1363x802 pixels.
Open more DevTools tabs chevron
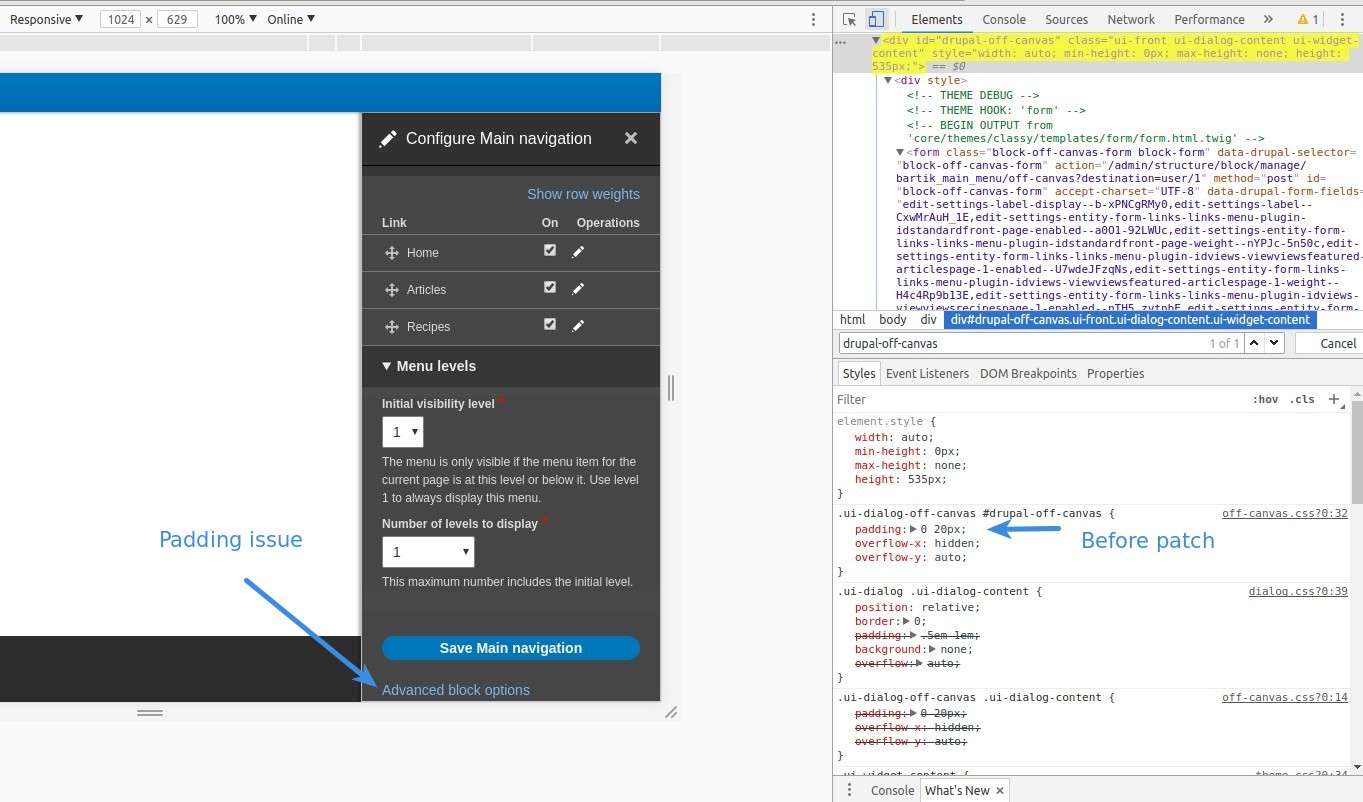click(x=1268, y=19)
